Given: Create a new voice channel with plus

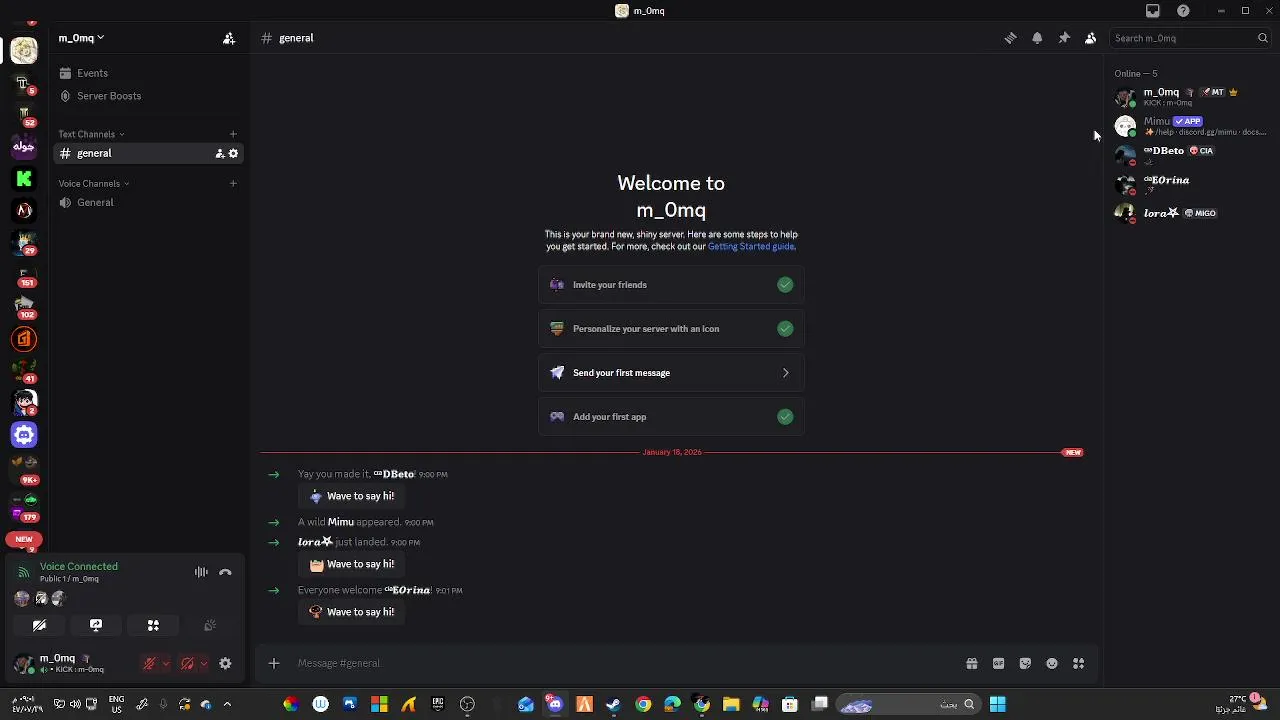Looking at the screenshot, I should click(x=233, y=183).
